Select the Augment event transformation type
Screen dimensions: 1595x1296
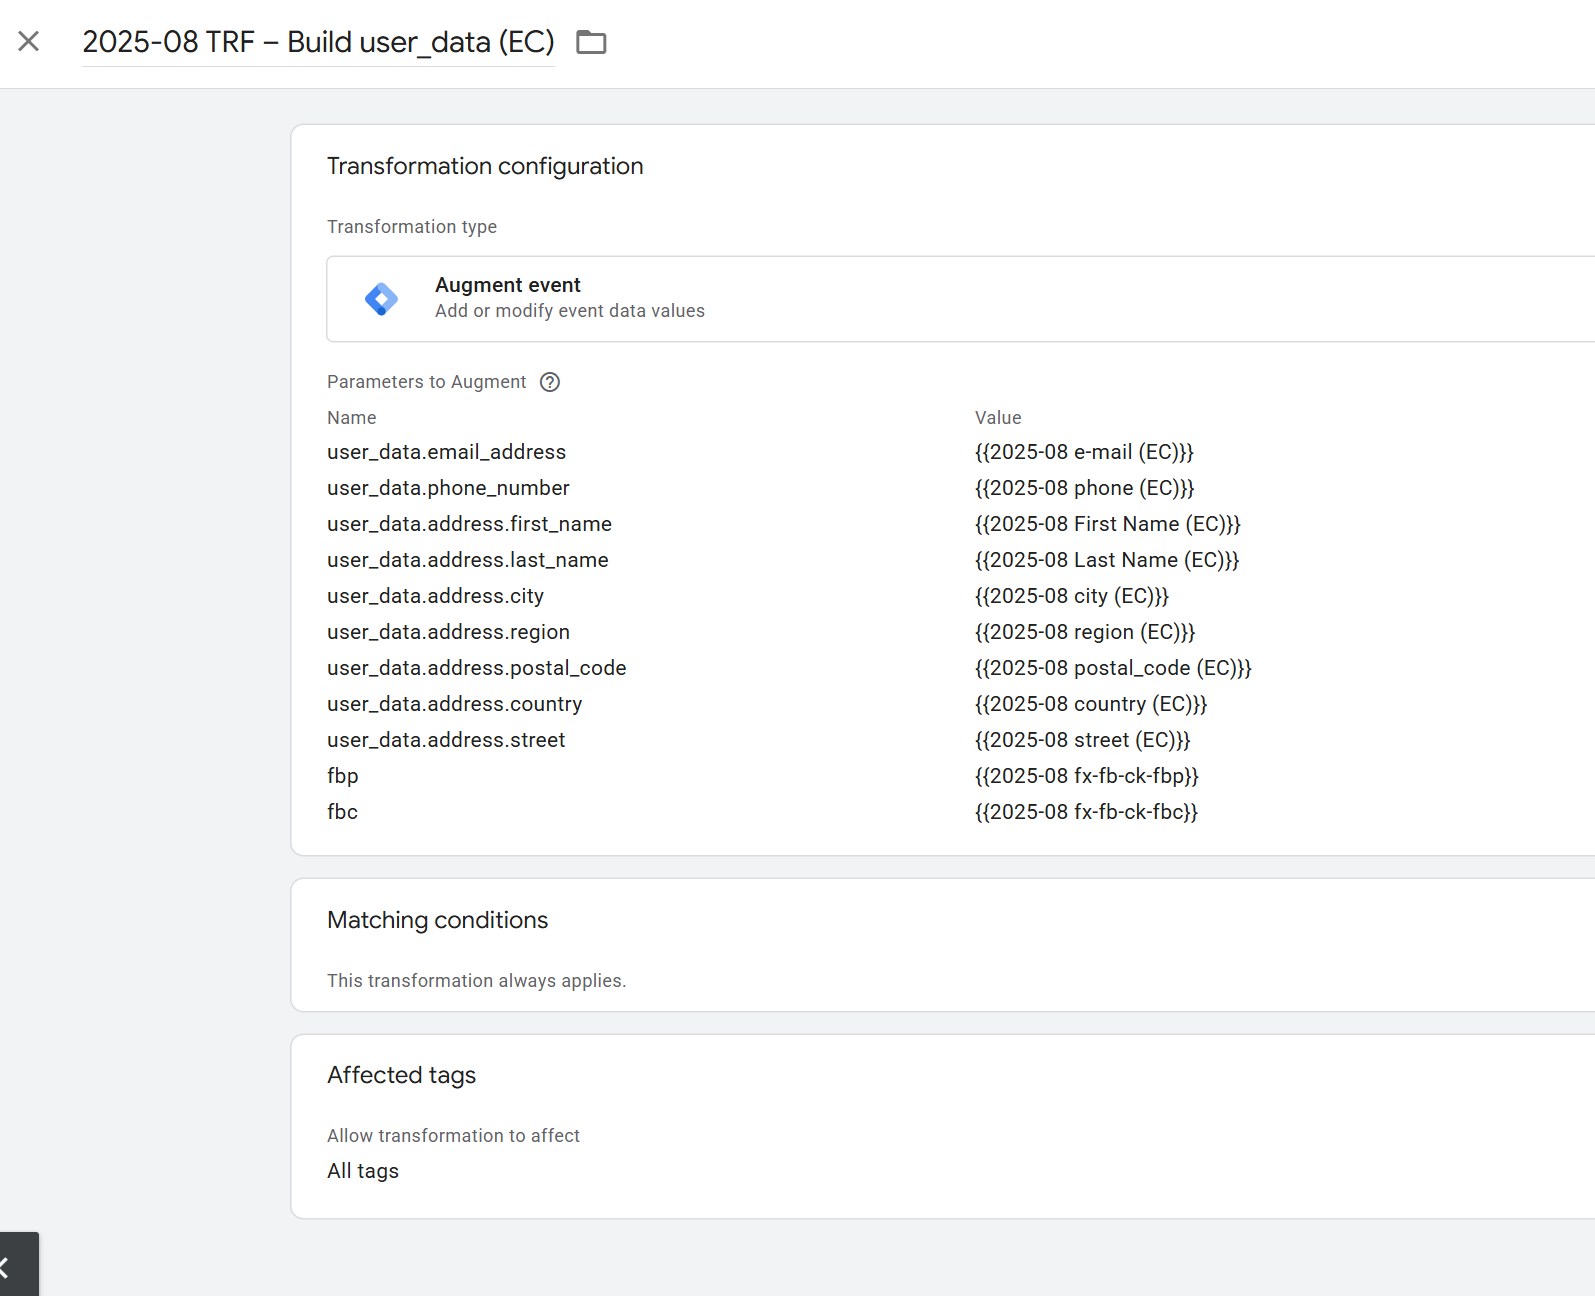click(569, 298)
